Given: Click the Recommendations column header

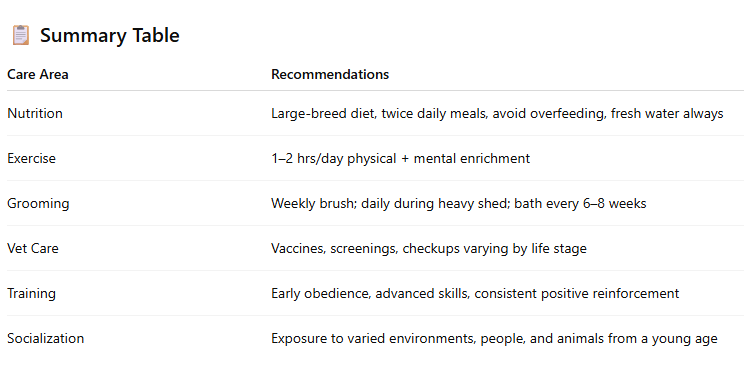Looking at the screenshot, I should pyautogui.click(x=330, y=75).
